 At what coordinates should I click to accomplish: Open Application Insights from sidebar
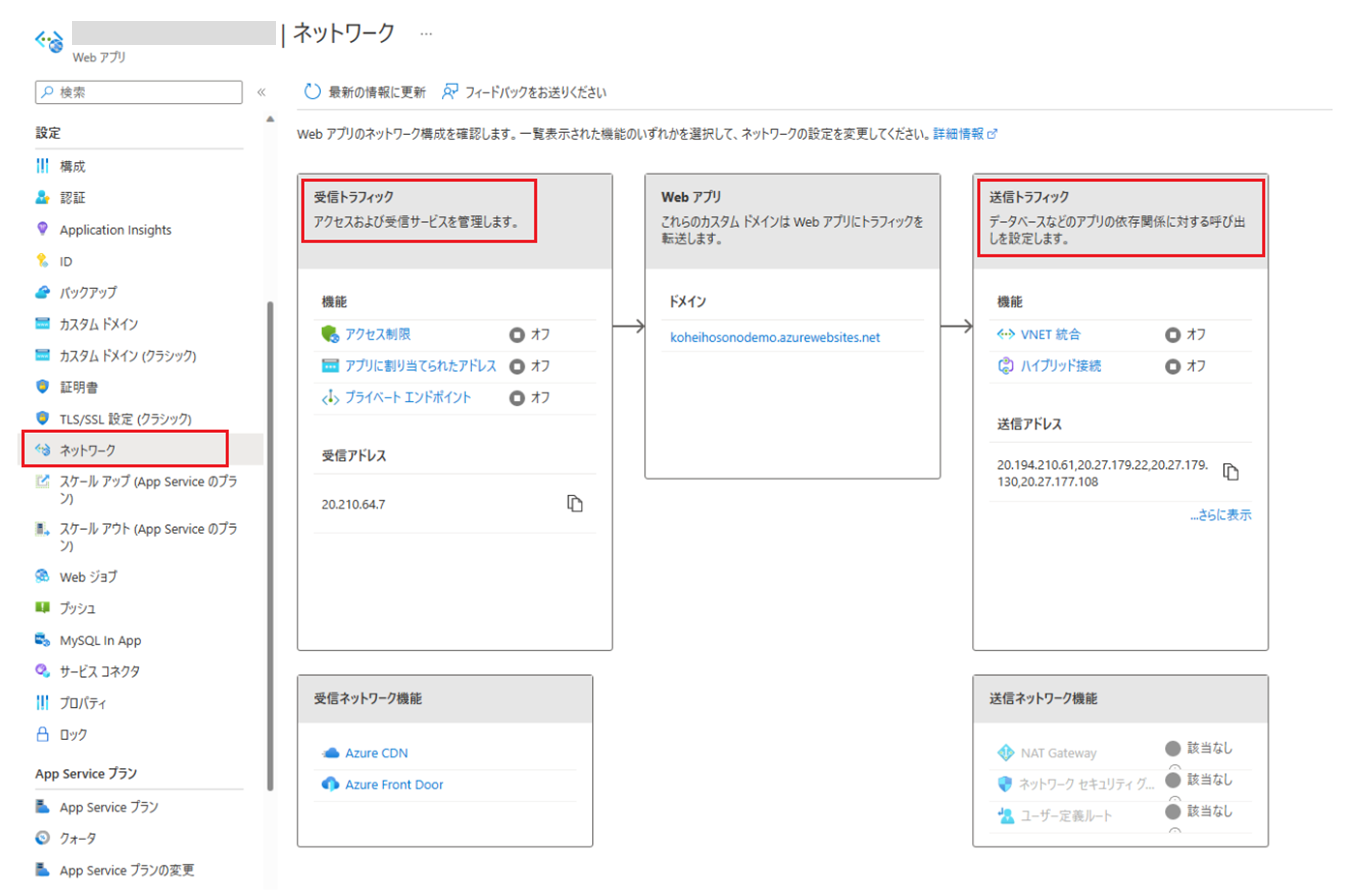tap(115, 229)
